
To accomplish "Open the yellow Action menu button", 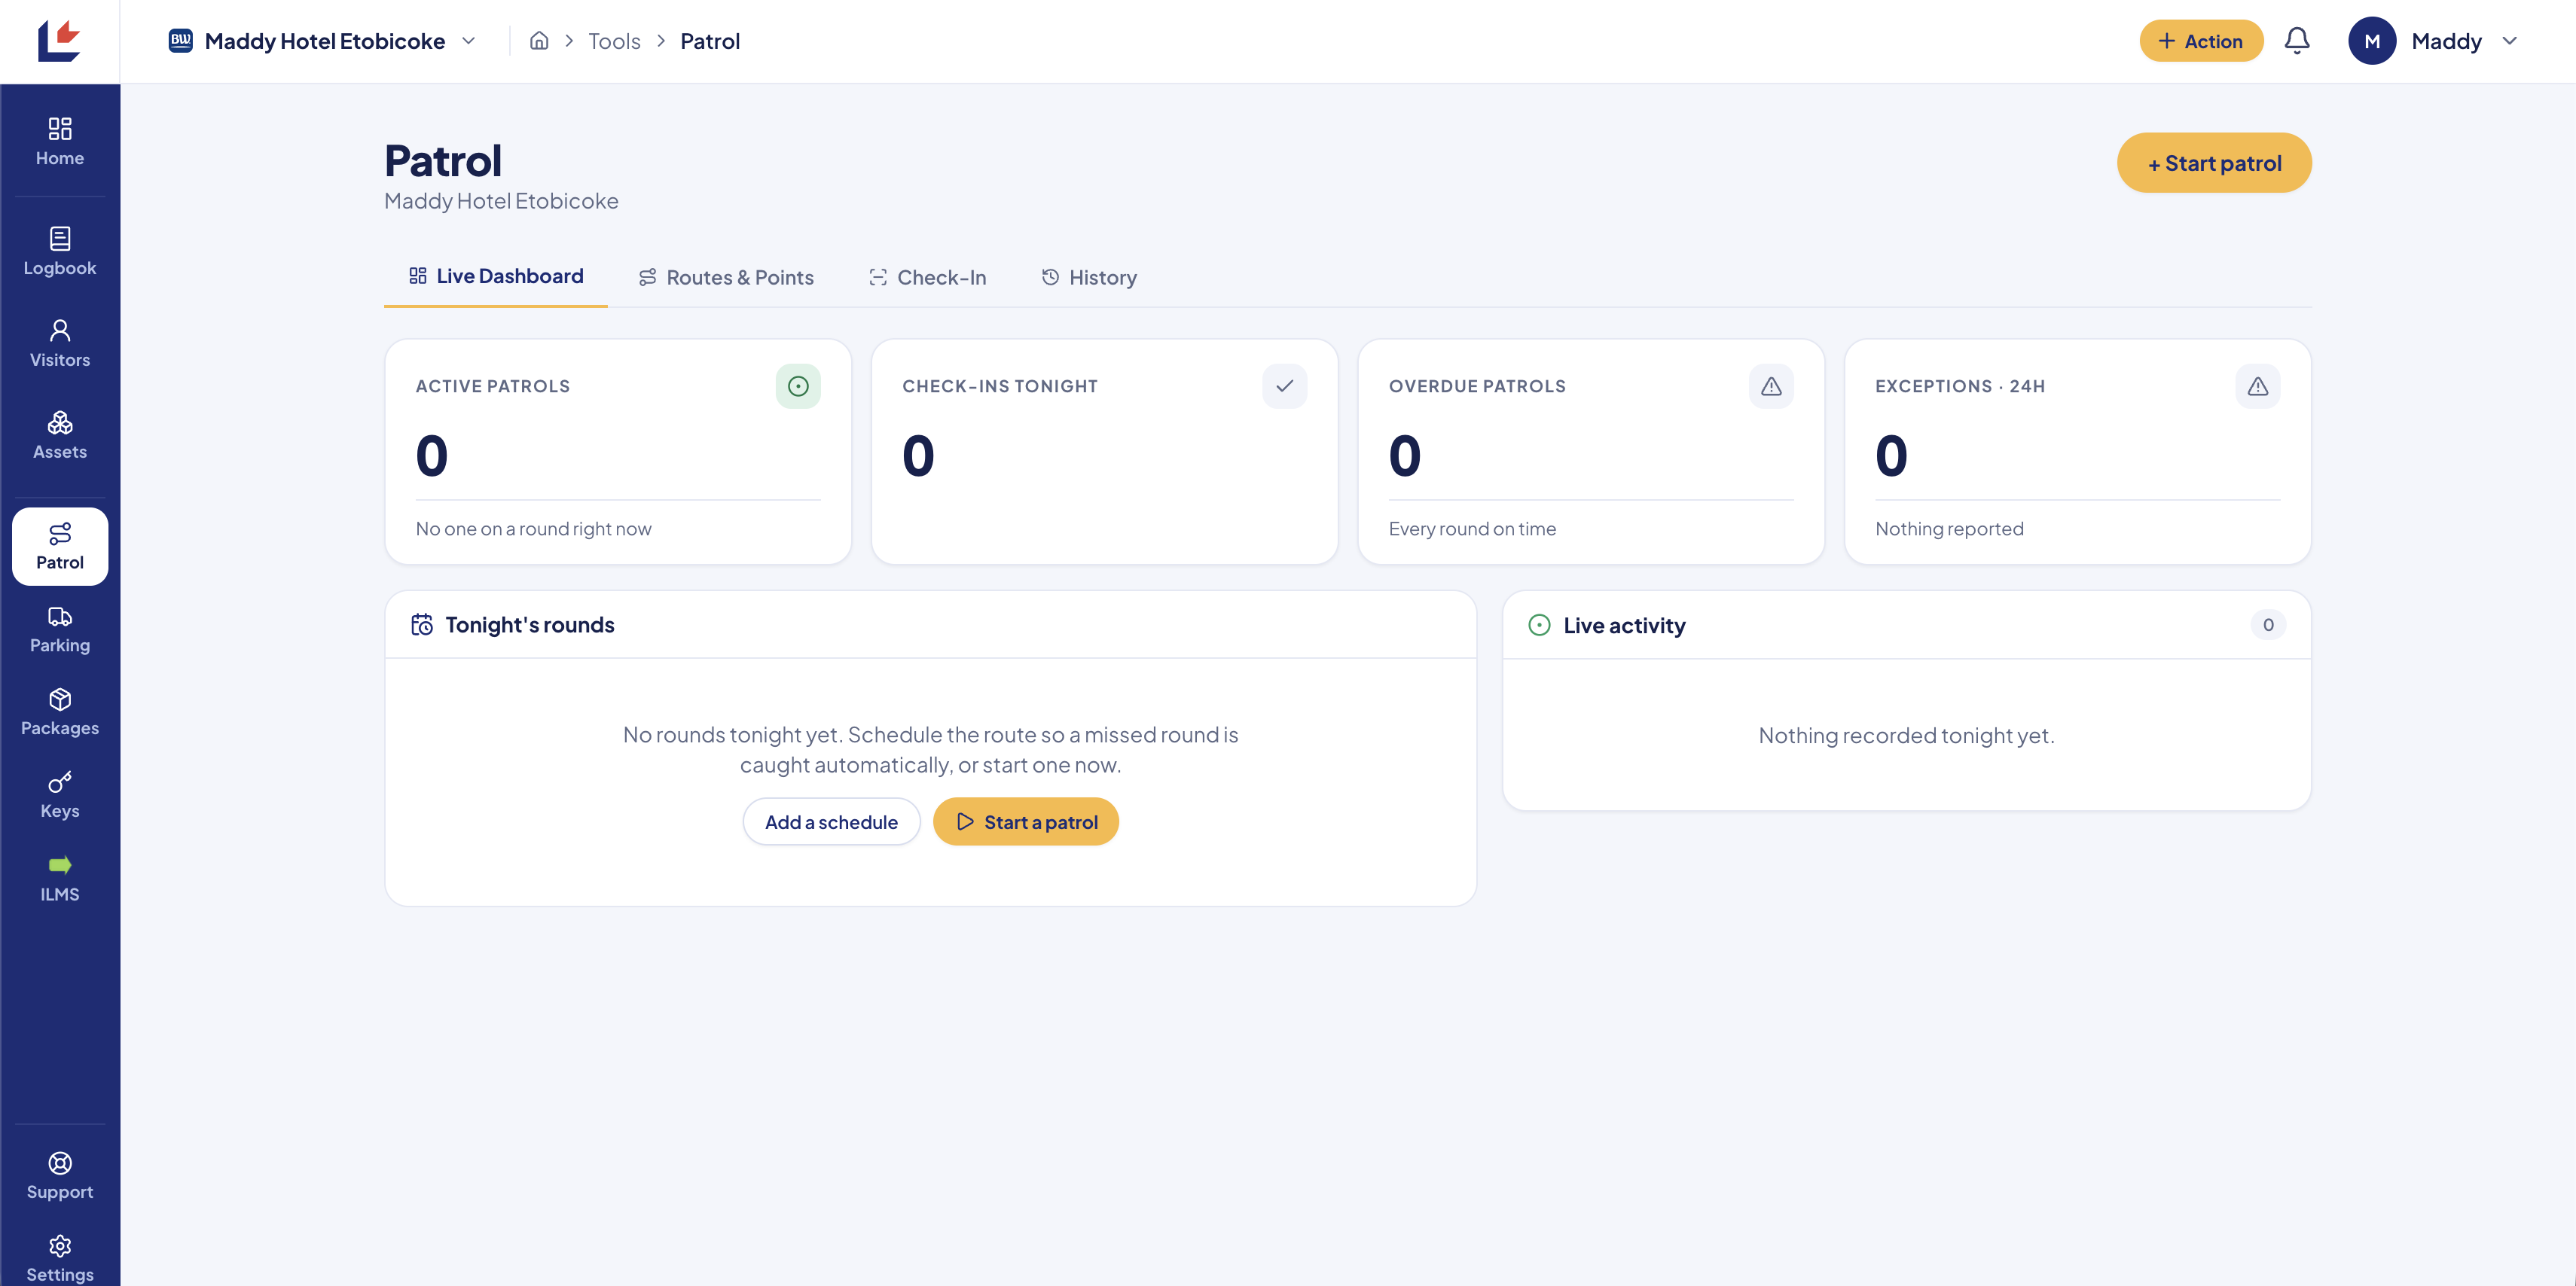I will (x=2201, y=41).
